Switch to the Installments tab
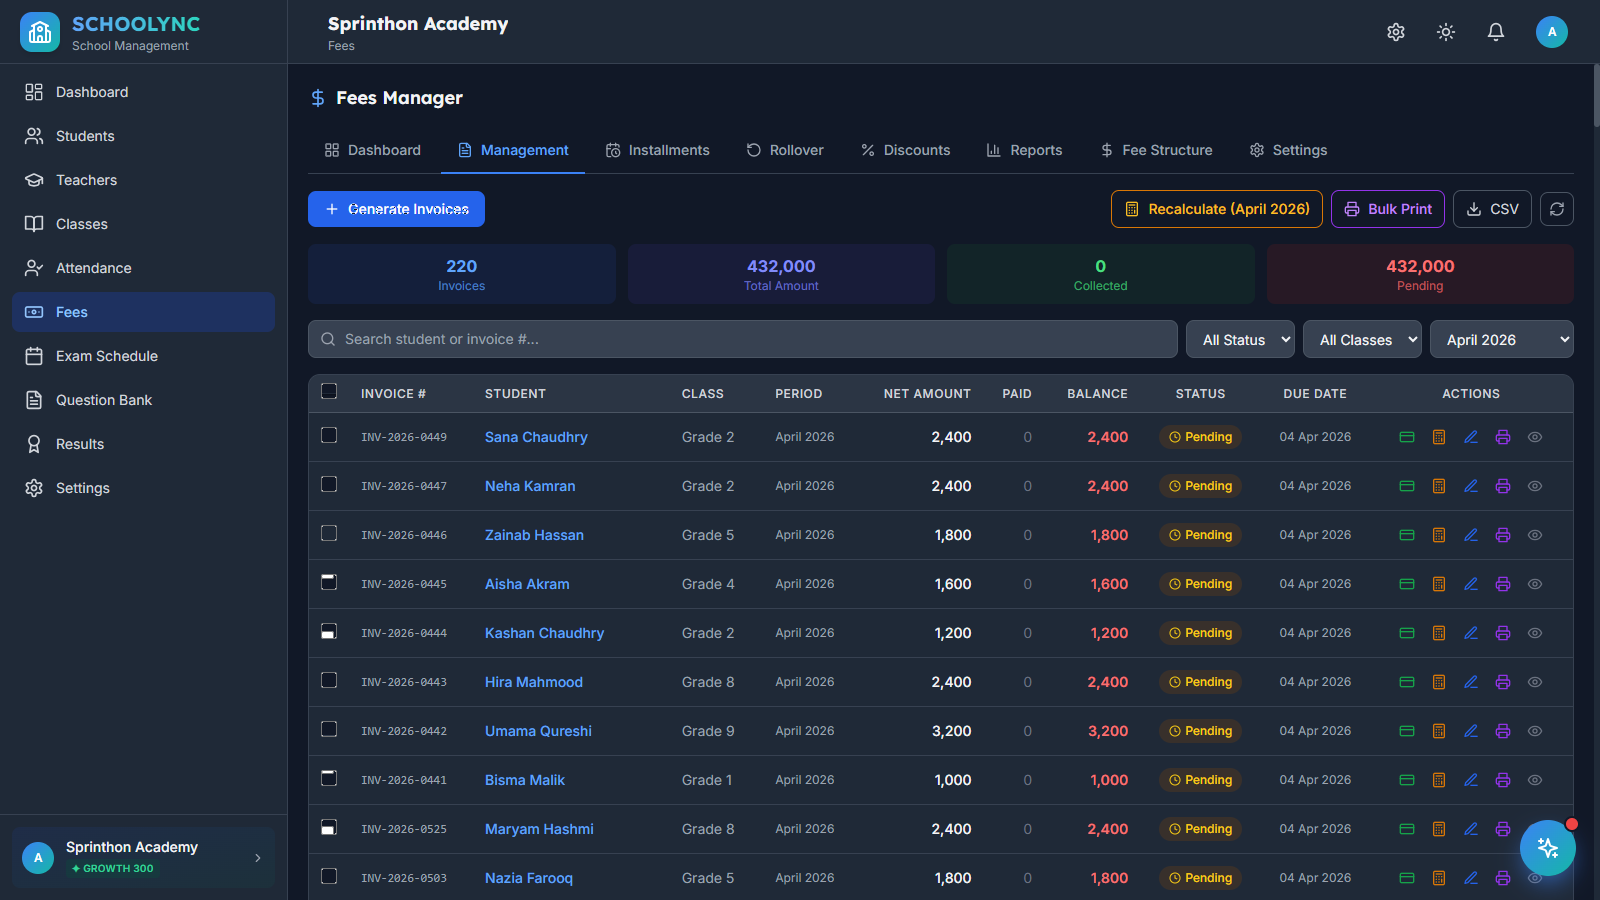The width and height of the screenshot is (1600, 900). tap(657, 150)
